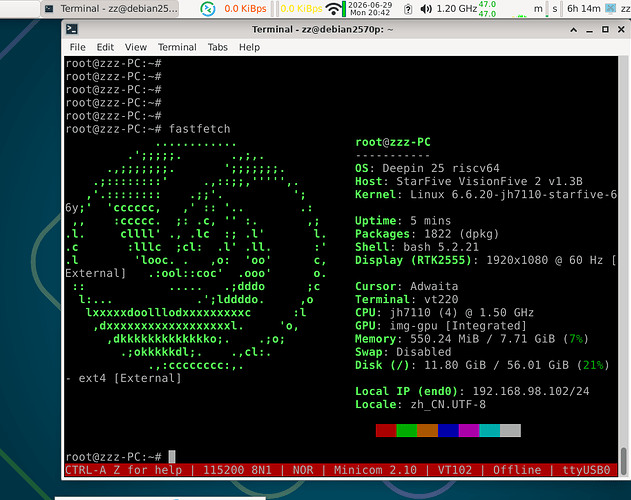Click the blue color block in fastfetch
Image resolution: width=631 pixels, height=500 pixels.
448,430
